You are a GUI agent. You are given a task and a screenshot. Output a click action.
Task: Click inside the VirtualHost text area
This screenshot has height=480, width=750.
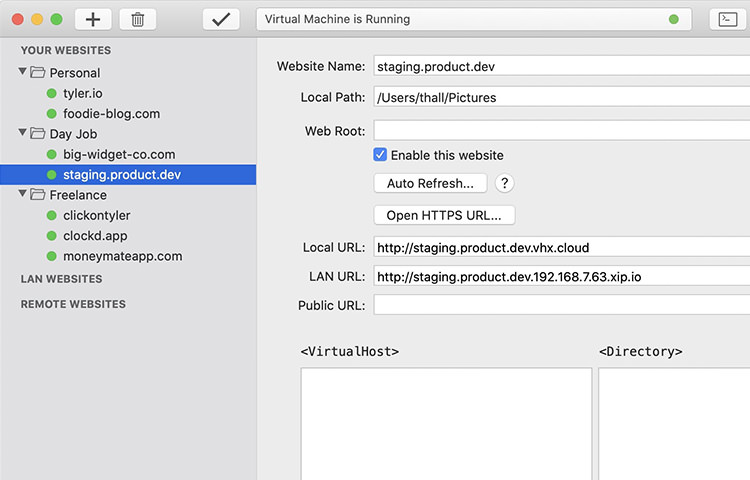(x=446, y=424)
